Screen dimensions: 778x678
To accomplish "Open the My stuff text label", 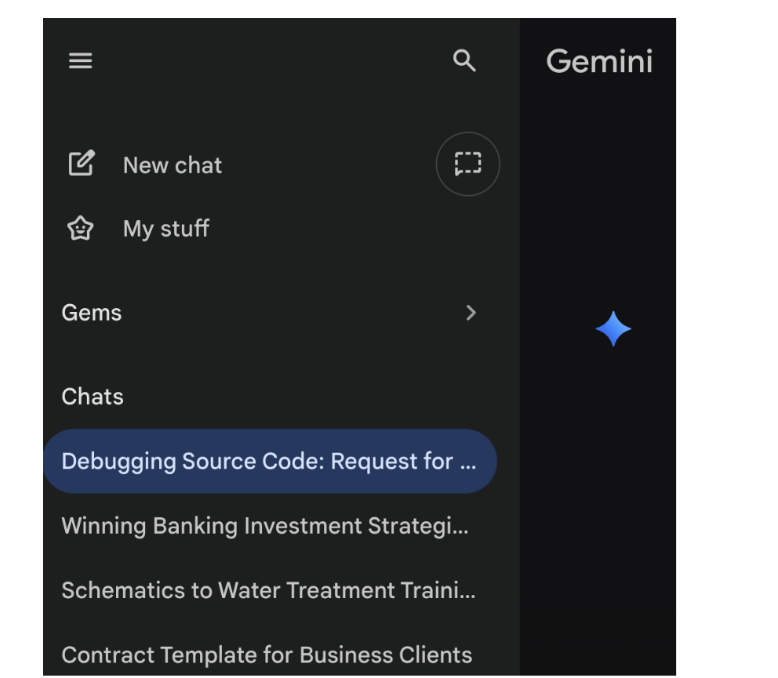I will click(x=166, y=229).
